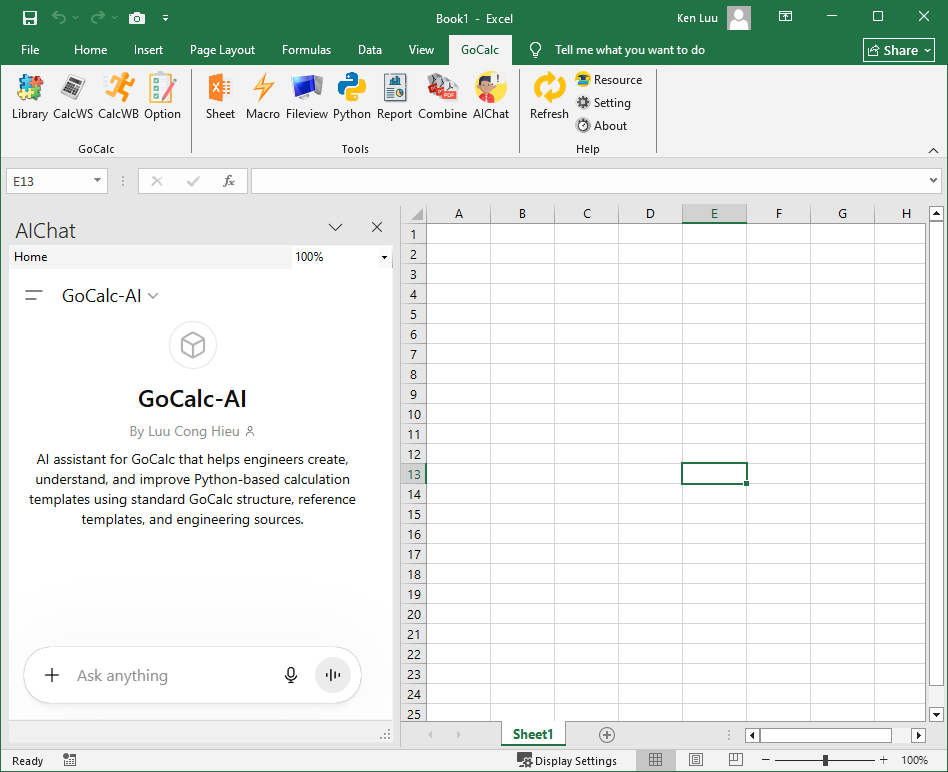This screenshot has height=772, width=948.
Task: Switch to Page Layout view
Action: 695,759
